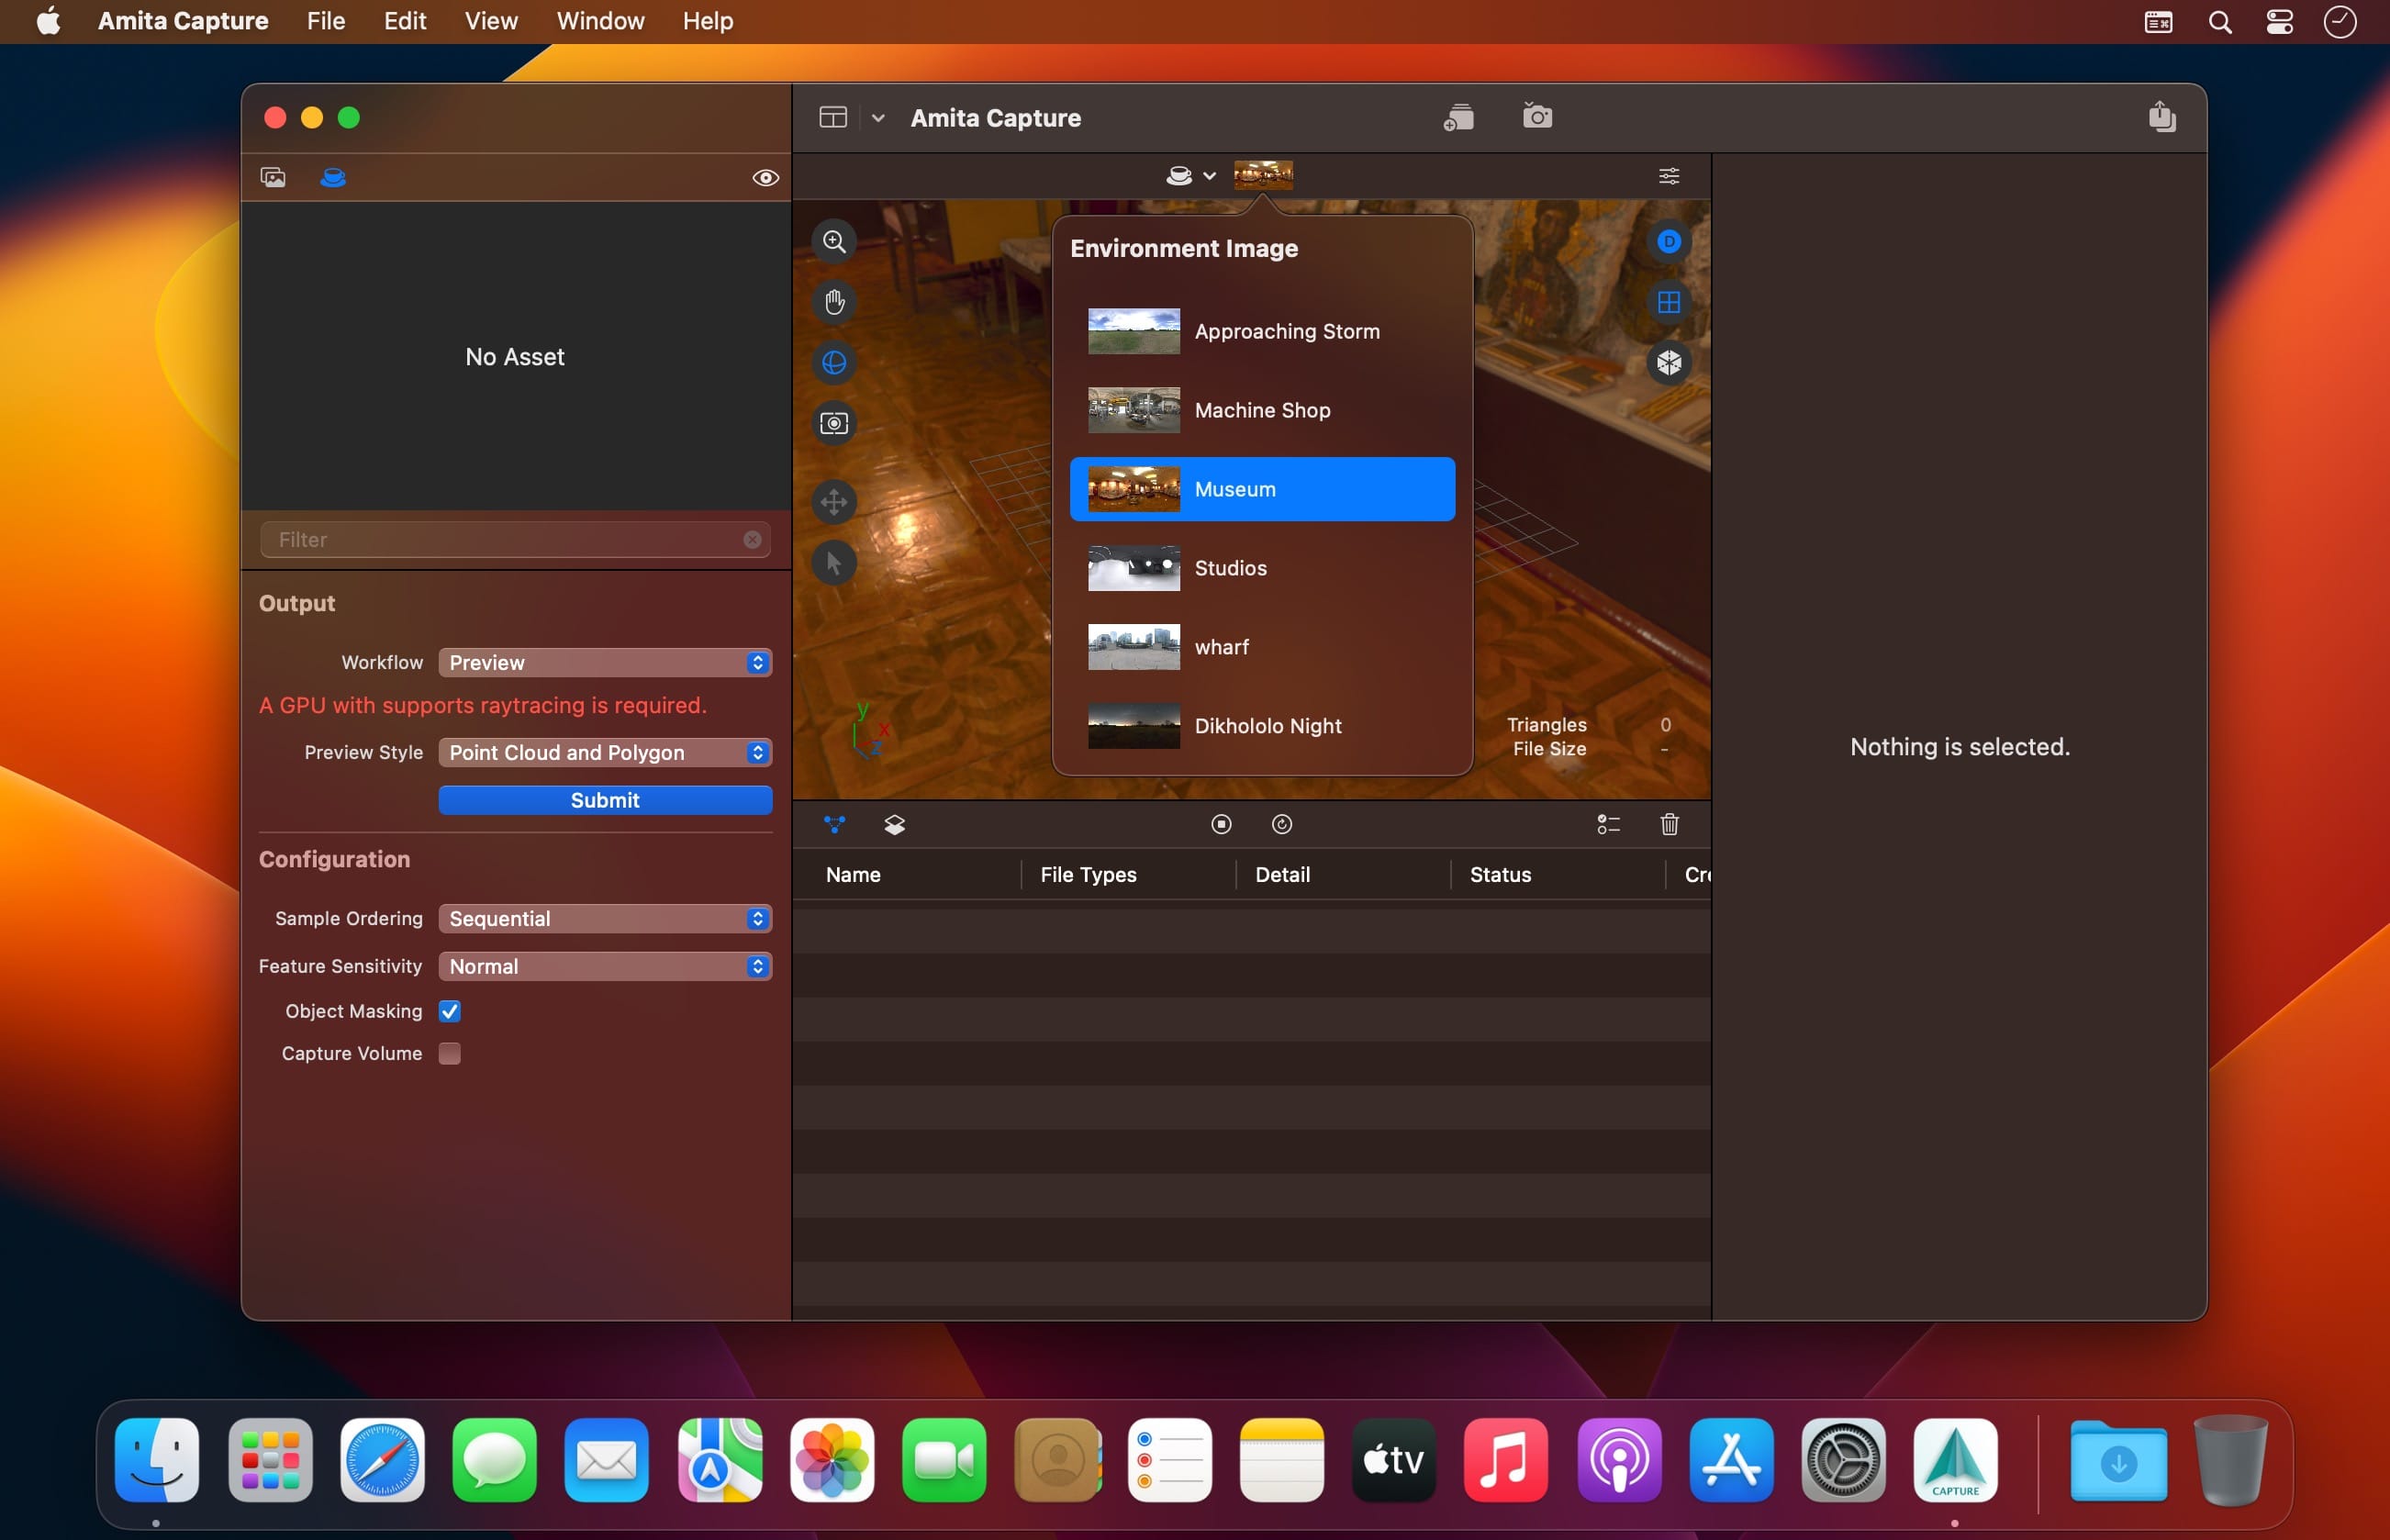Toggle the eye preview visibility icon
The width and height of the screenshot is (2390, 1540).
[765, 177]
